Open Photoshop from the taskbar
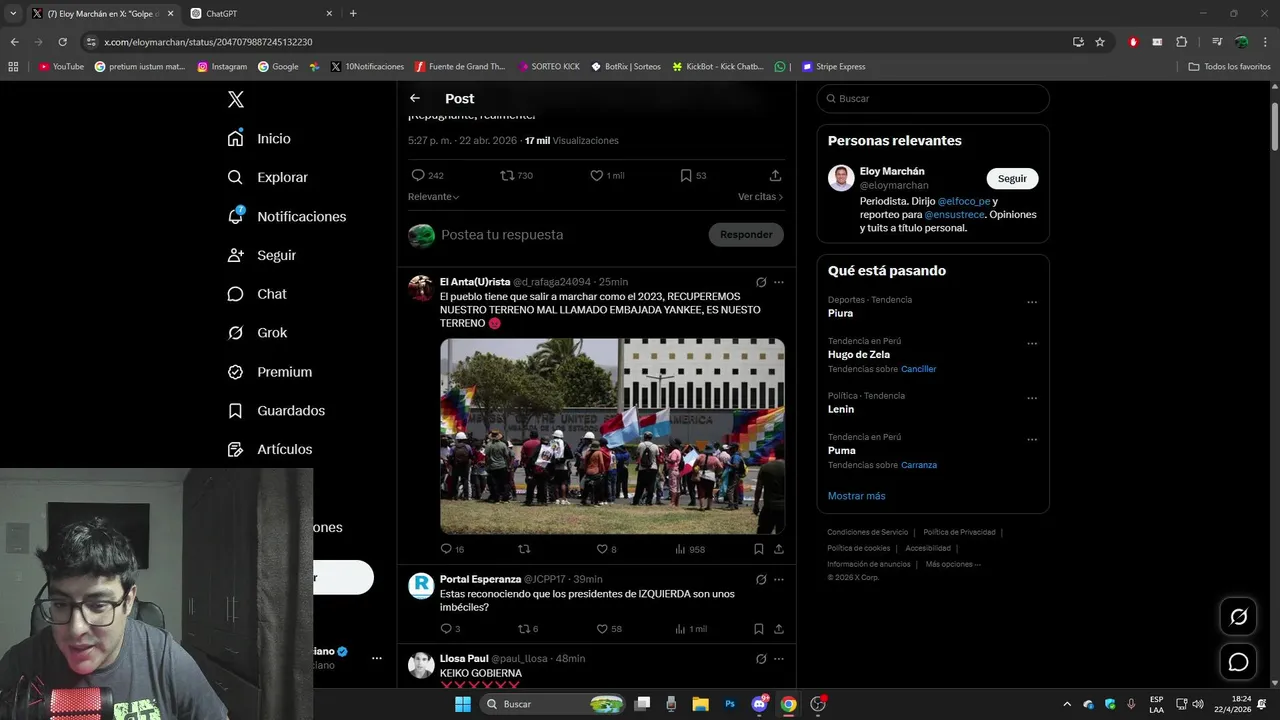This screenshot has height=720, width=1280. (x=731, y=704)
